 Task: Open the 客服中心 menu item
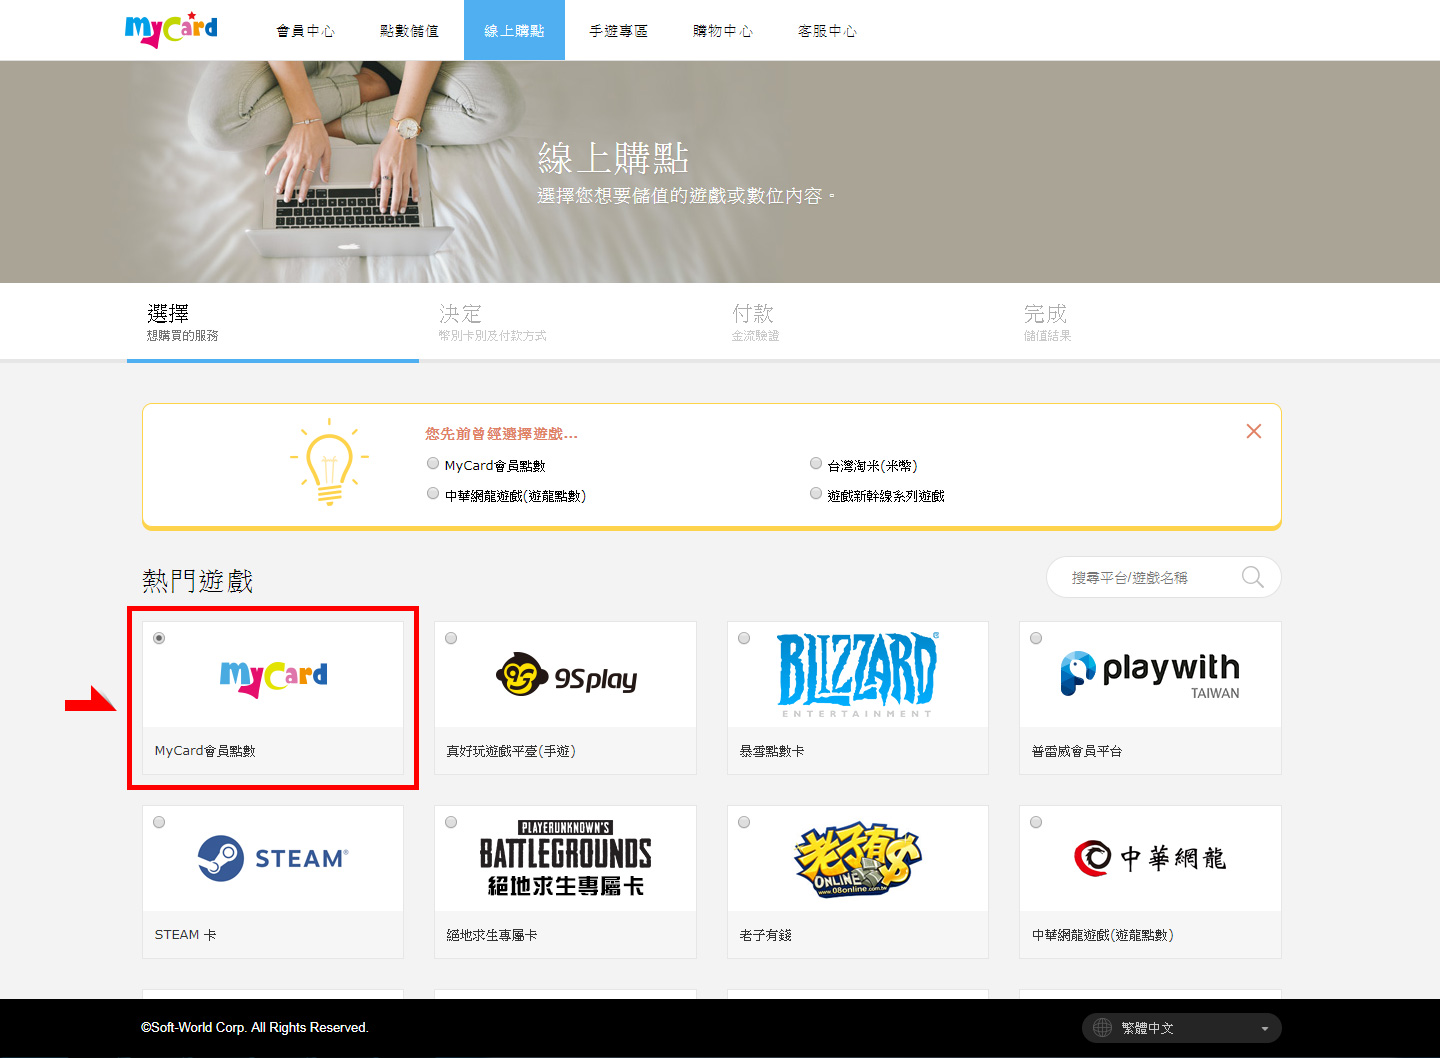[827, 31]
